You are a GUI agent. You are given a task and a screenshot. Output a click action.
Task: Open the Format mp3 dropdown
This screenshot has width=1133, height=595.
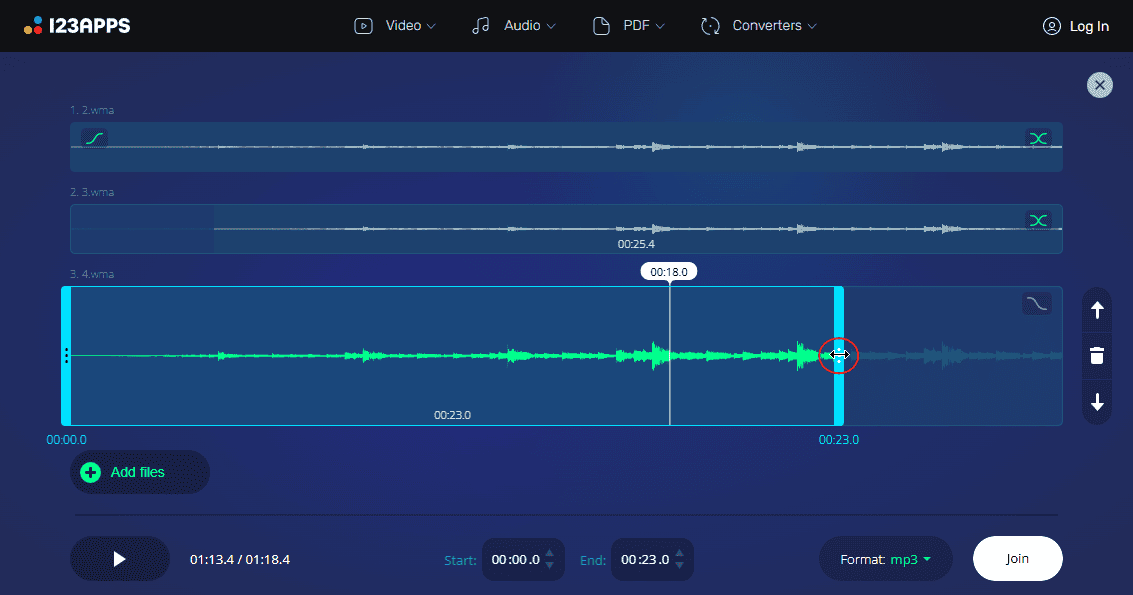click(885, 559)
